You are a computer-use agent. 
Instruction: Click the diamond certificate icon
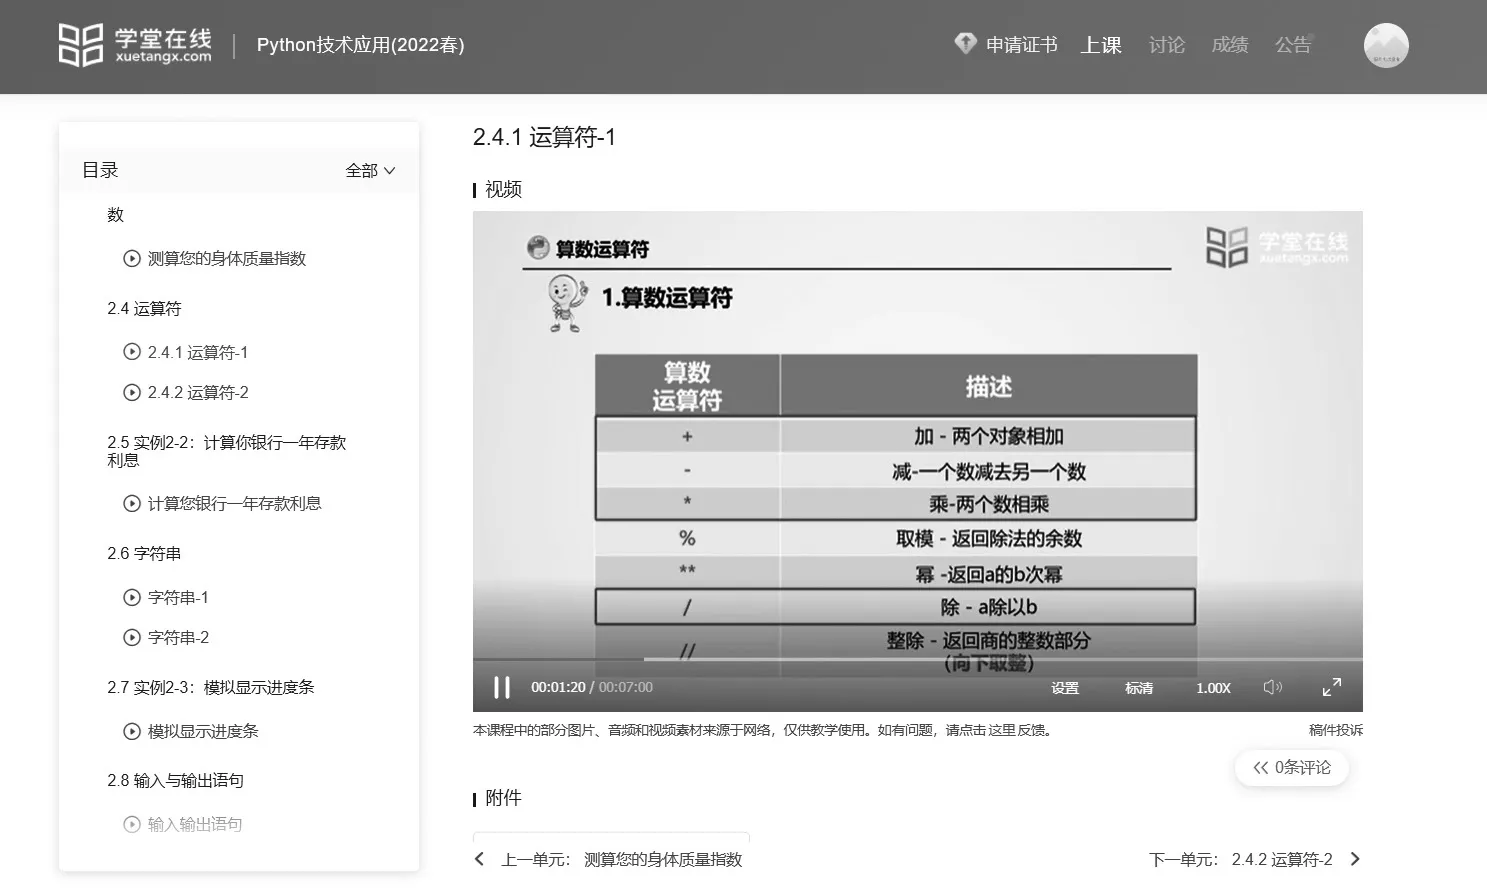click(x=965, y=44)
